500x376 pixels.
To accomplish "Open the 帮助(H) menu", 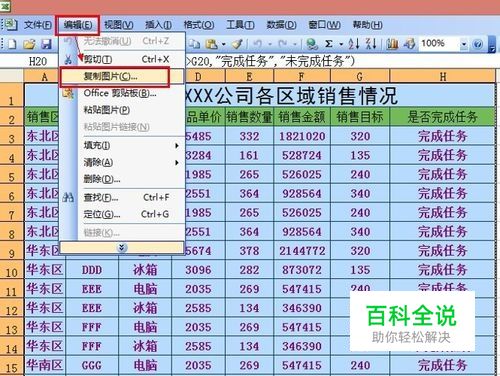I will (x=367, y=25).
